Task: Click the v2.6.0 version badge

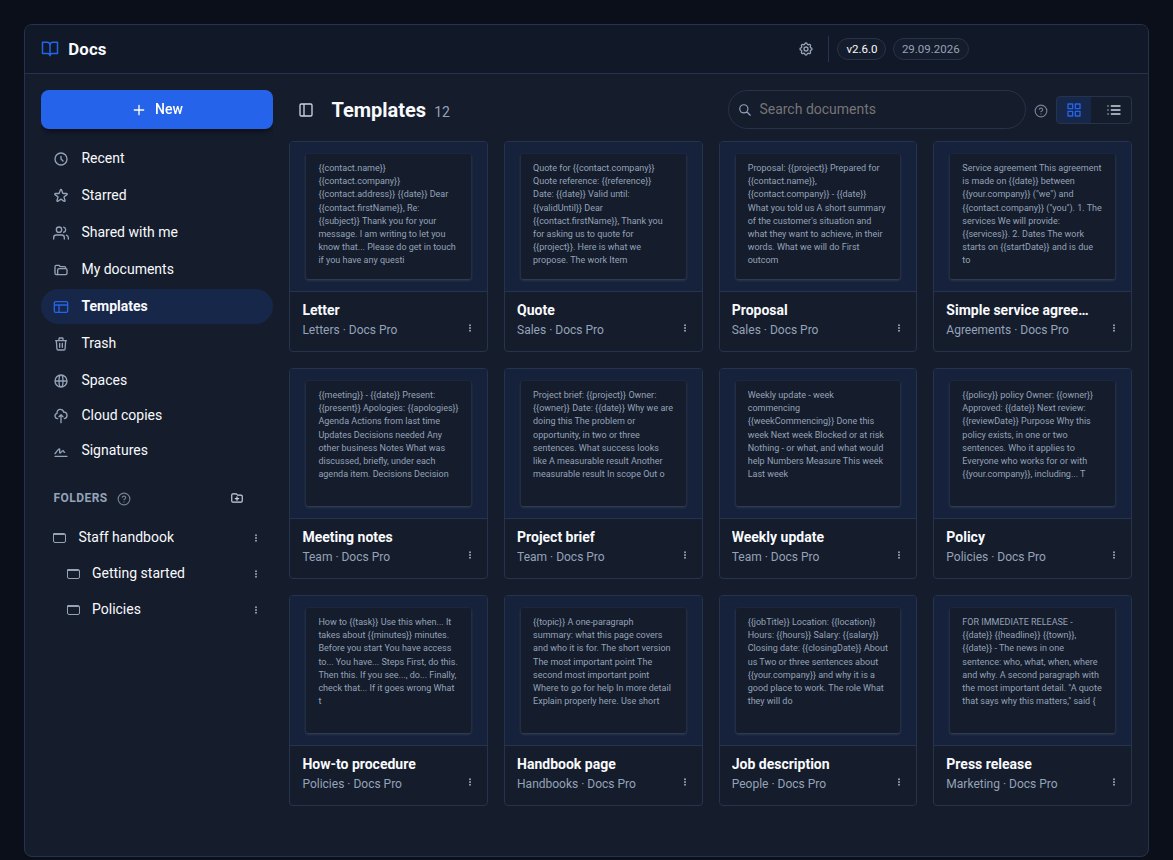Action: point(862,49)
